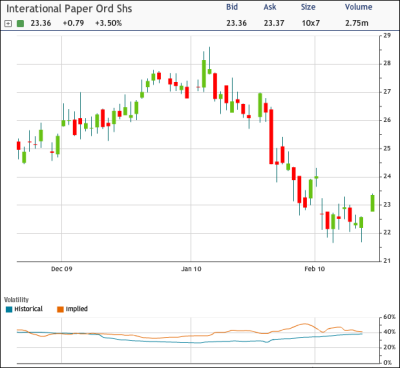Click the tall red candlestick dropping from 26.4 to 24.5
This screenshot has width=400, height=368.
click(271, 136)
